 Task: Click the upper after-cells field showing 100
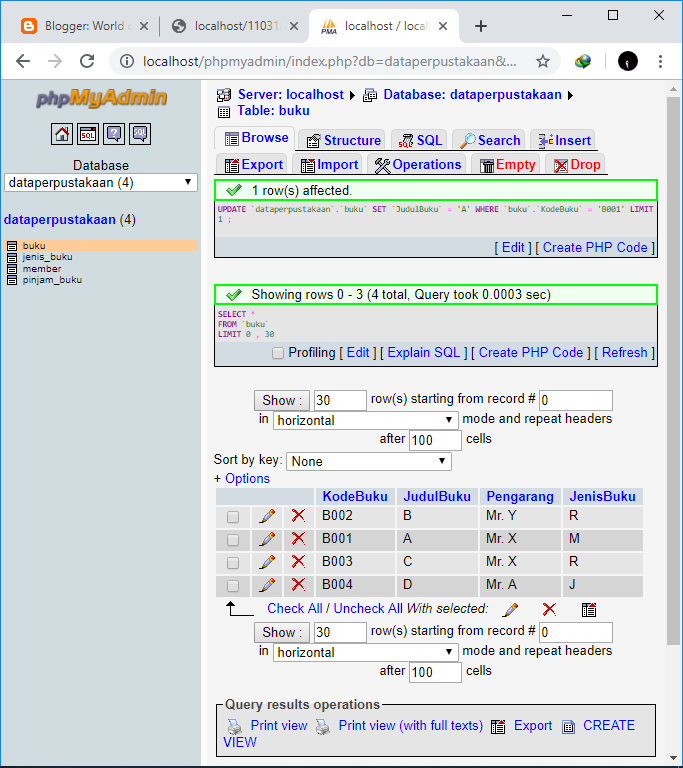pyautogui.click(x=436, y=440)
